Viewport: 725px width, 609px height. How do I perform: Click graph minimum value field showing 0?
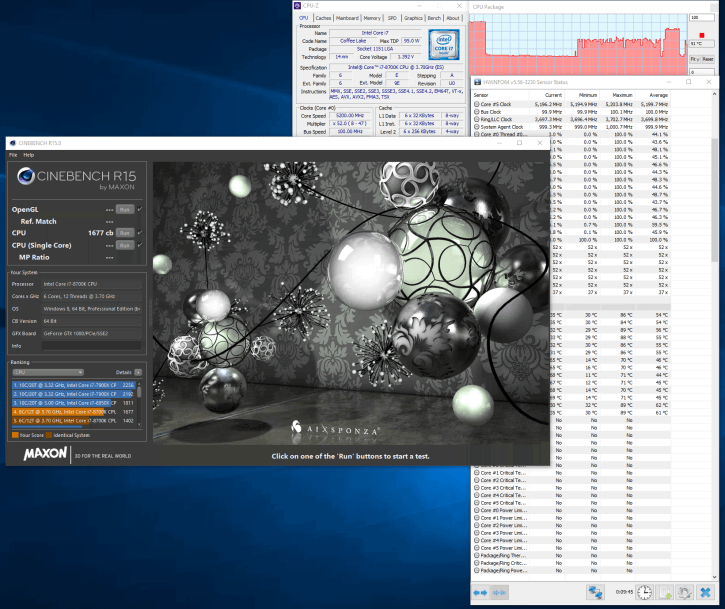701,72
